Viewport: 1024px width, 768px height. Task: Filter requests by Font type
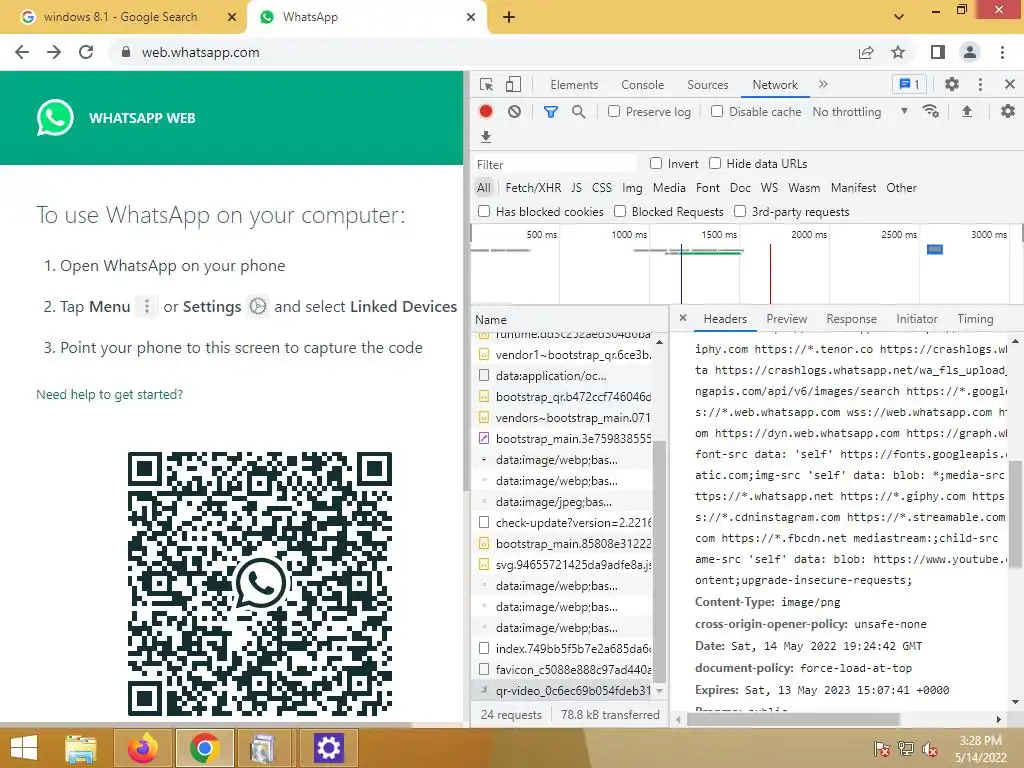tap(707, 188)
